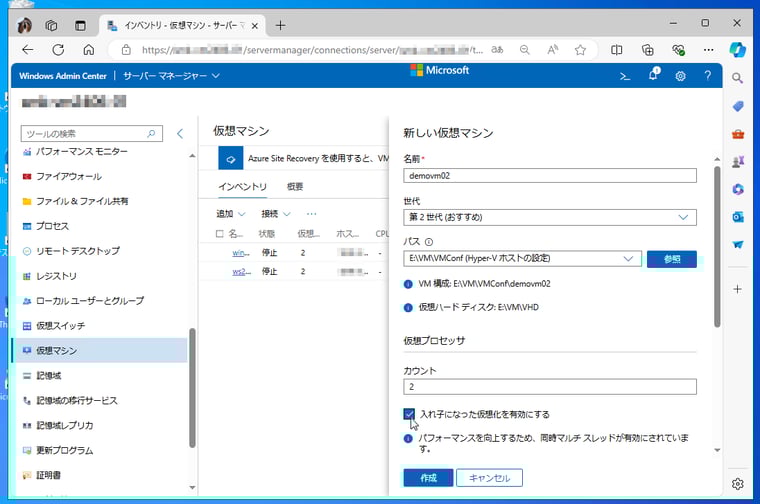The image size is (760, 504).
Task: Open Edge sidebar Outlook icon
Action: point(738,217)
